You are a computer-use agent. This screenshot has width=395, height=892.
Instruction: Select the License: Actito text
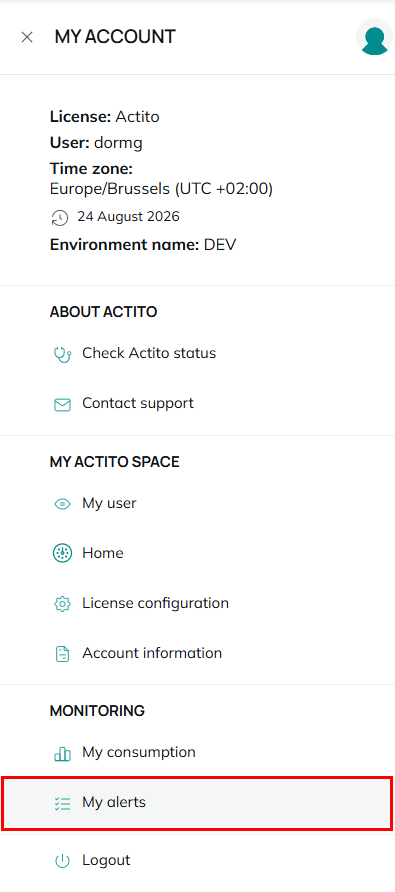(x=105, y=117)
